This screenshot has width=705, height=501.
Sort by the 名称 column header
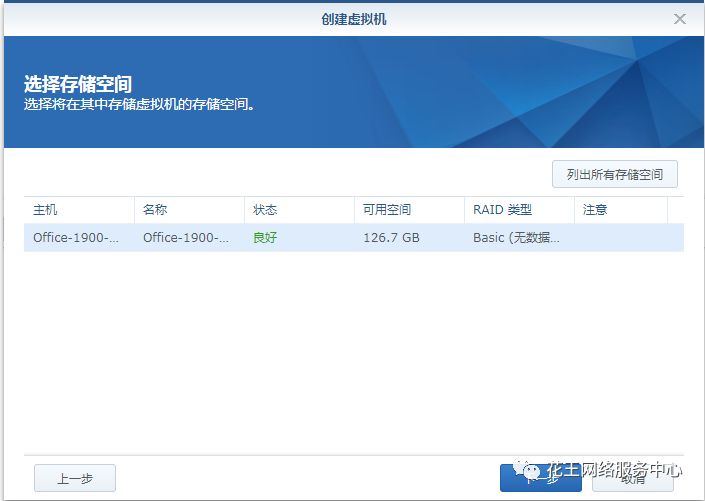[x=155, y=210]
